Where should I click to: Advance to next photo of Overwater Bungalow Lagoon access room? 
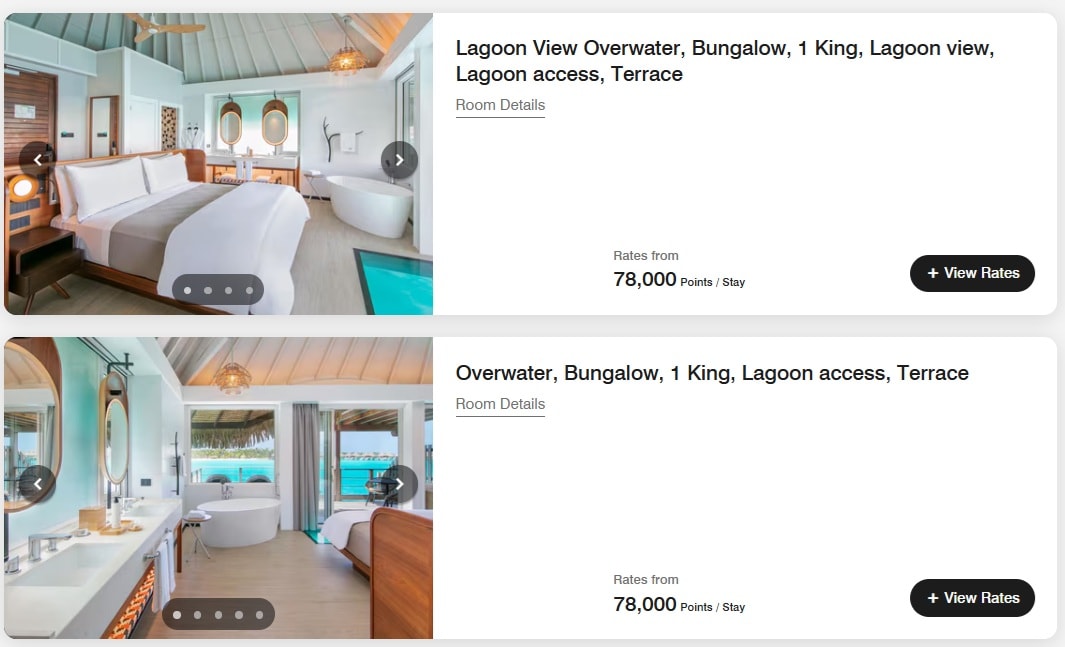coord(399,484)
